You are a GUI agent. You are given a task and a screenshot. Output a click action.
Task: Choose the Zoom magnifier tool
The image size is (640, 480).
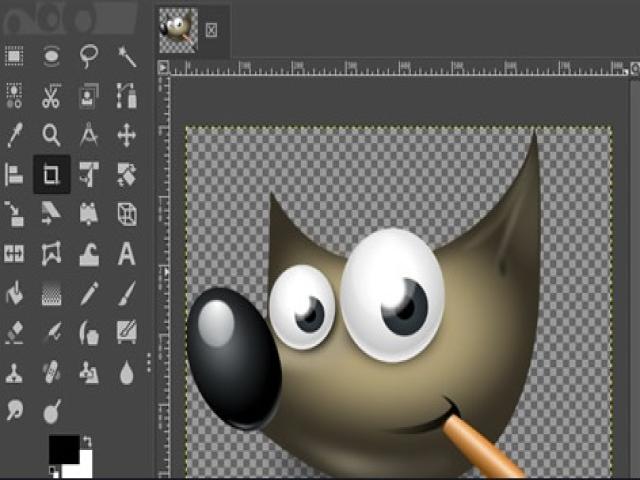click(51, 135)
